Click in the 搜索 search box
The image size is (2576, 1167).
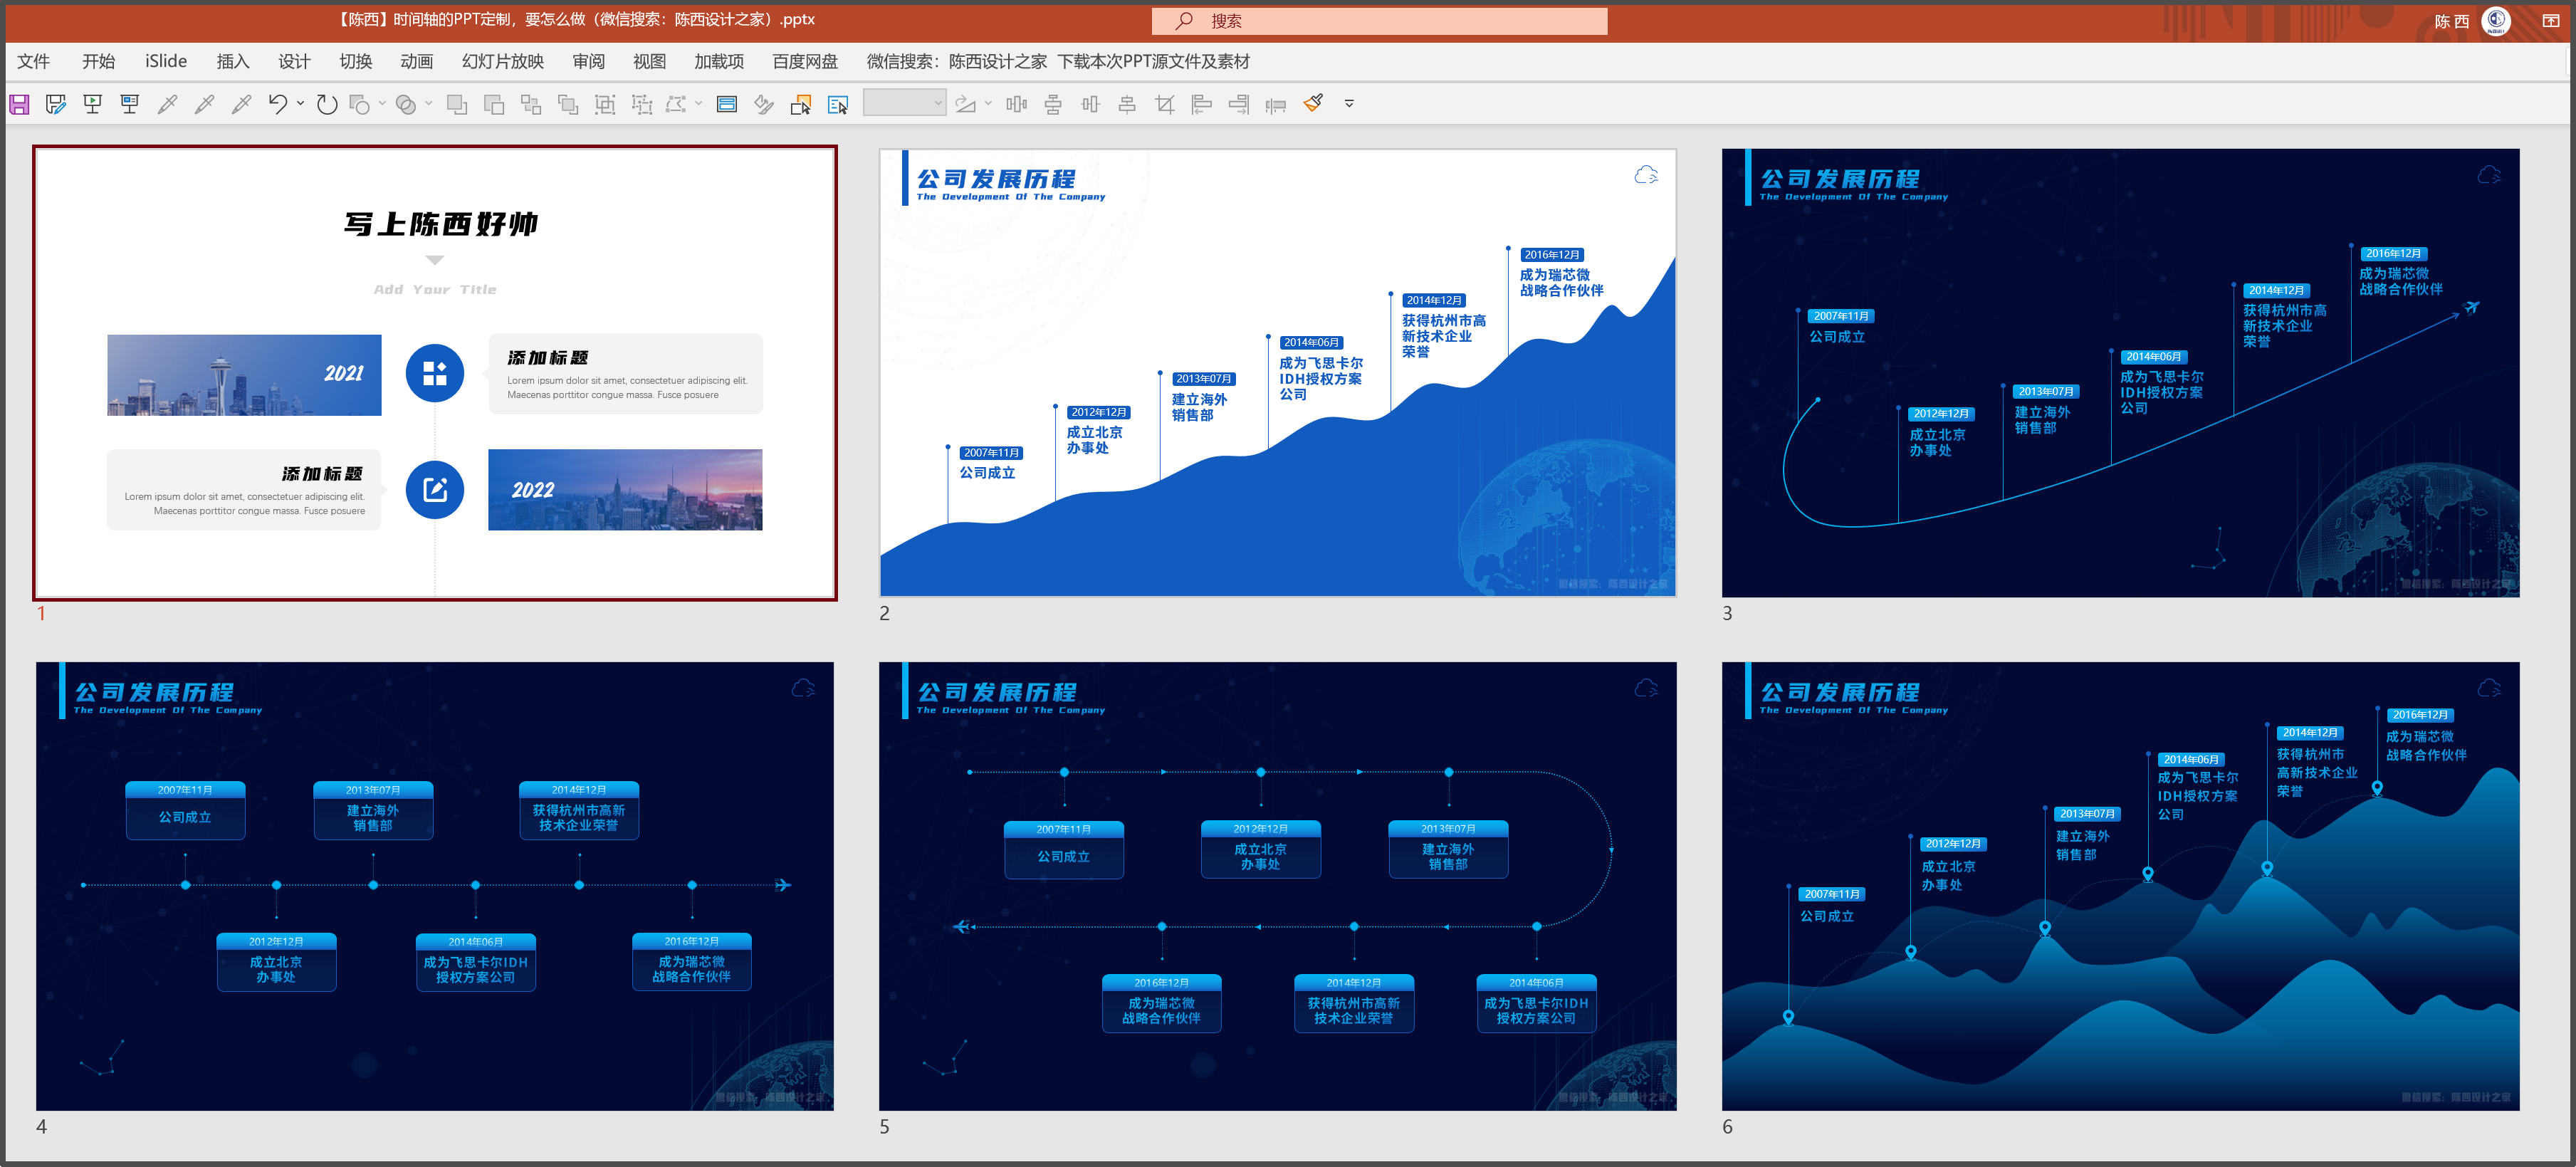click(x=1380, y=21)
